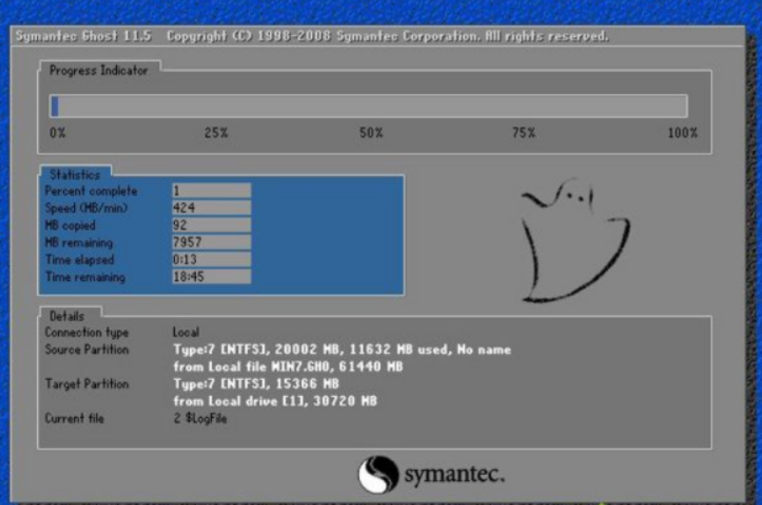
Task: Click the Time remaining value 18:45
Action: click(x=211, y=277)
